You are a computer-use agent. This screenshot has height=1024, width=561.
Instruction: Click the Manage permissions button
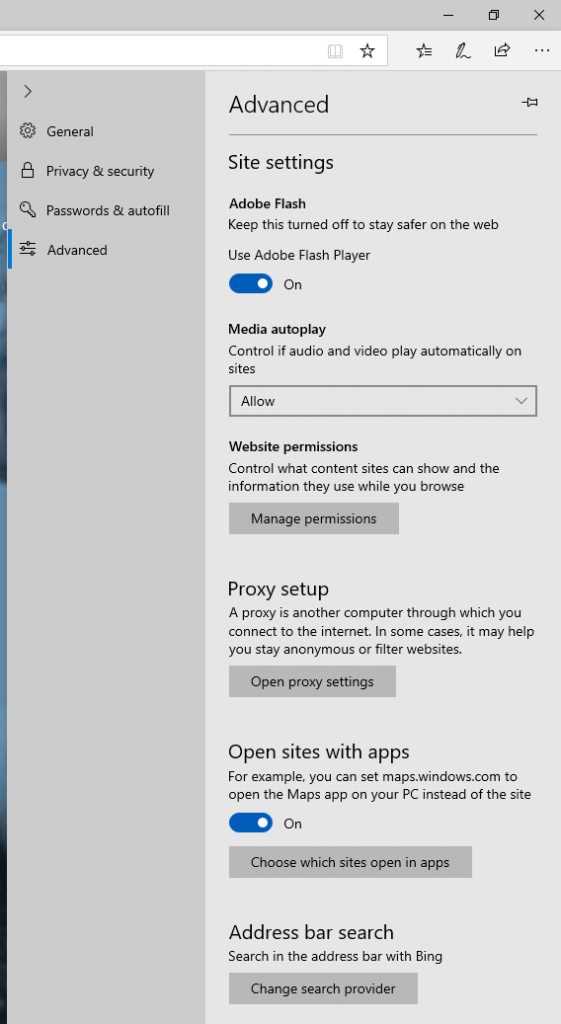point(313,519)
